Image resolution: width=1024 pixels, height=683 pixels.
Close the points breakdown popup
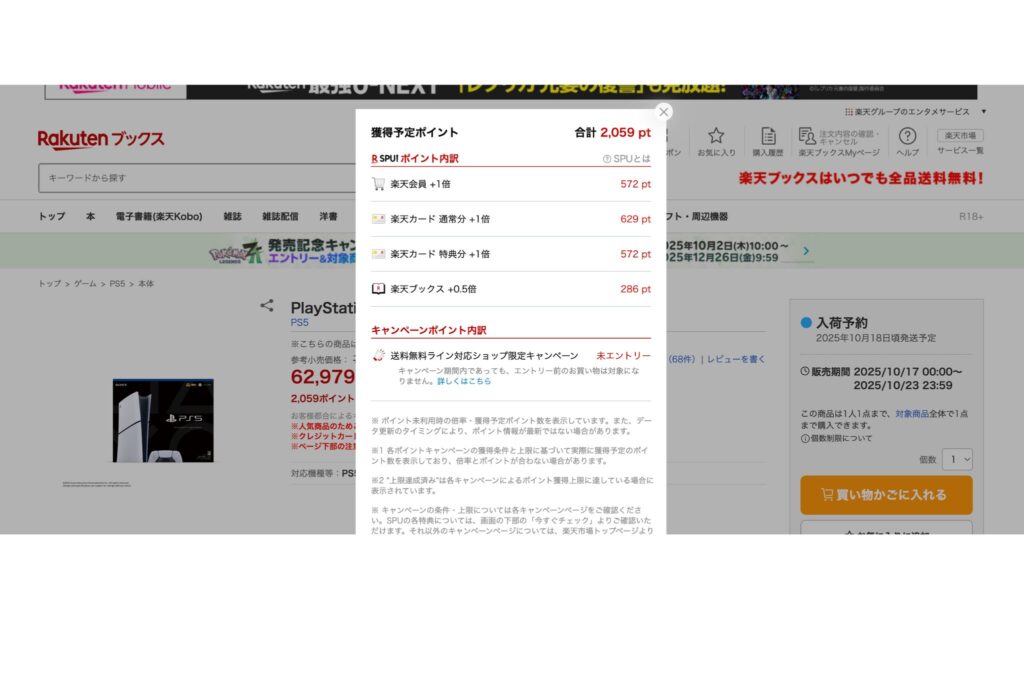pyautogui.click(x=663, y=112)
